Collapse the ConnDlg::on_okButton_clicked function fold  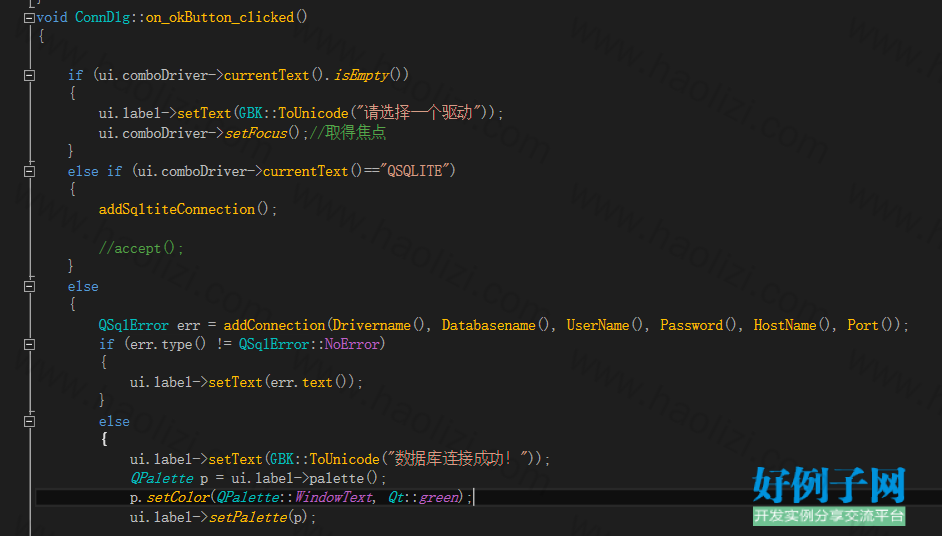tap(29, 18)
